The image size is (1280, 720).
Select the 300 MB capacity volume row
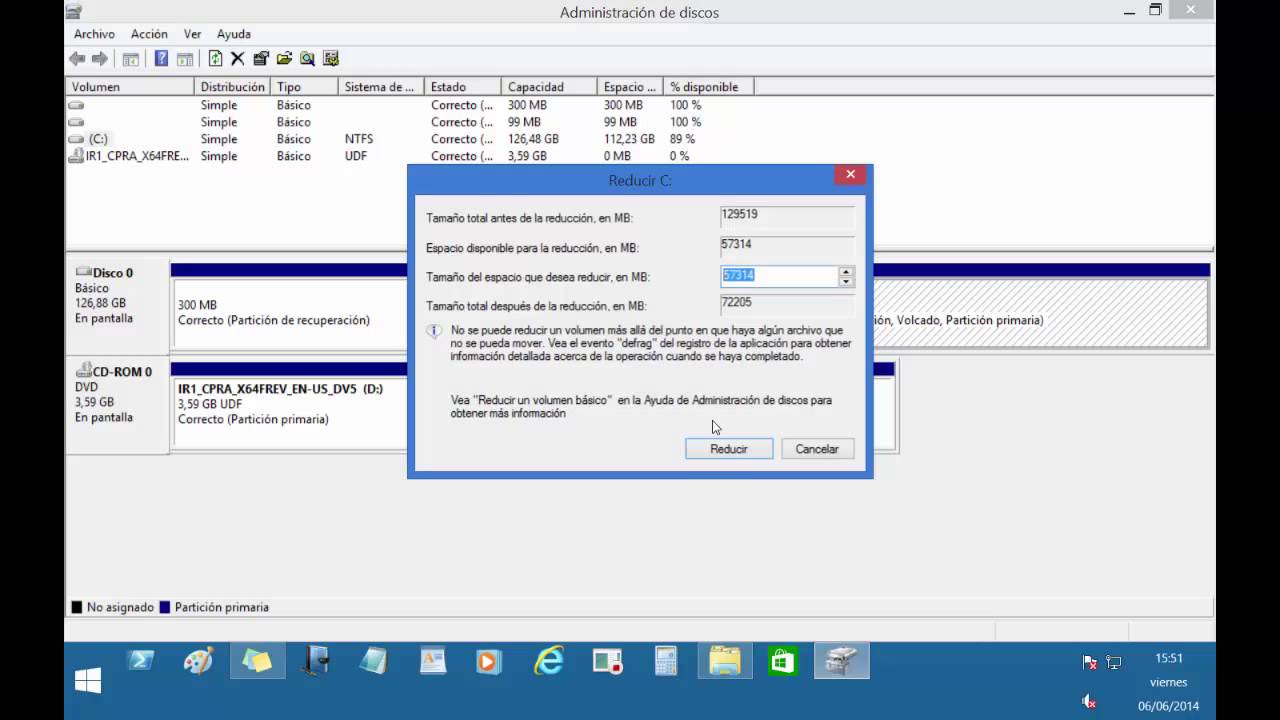[410, 105]
